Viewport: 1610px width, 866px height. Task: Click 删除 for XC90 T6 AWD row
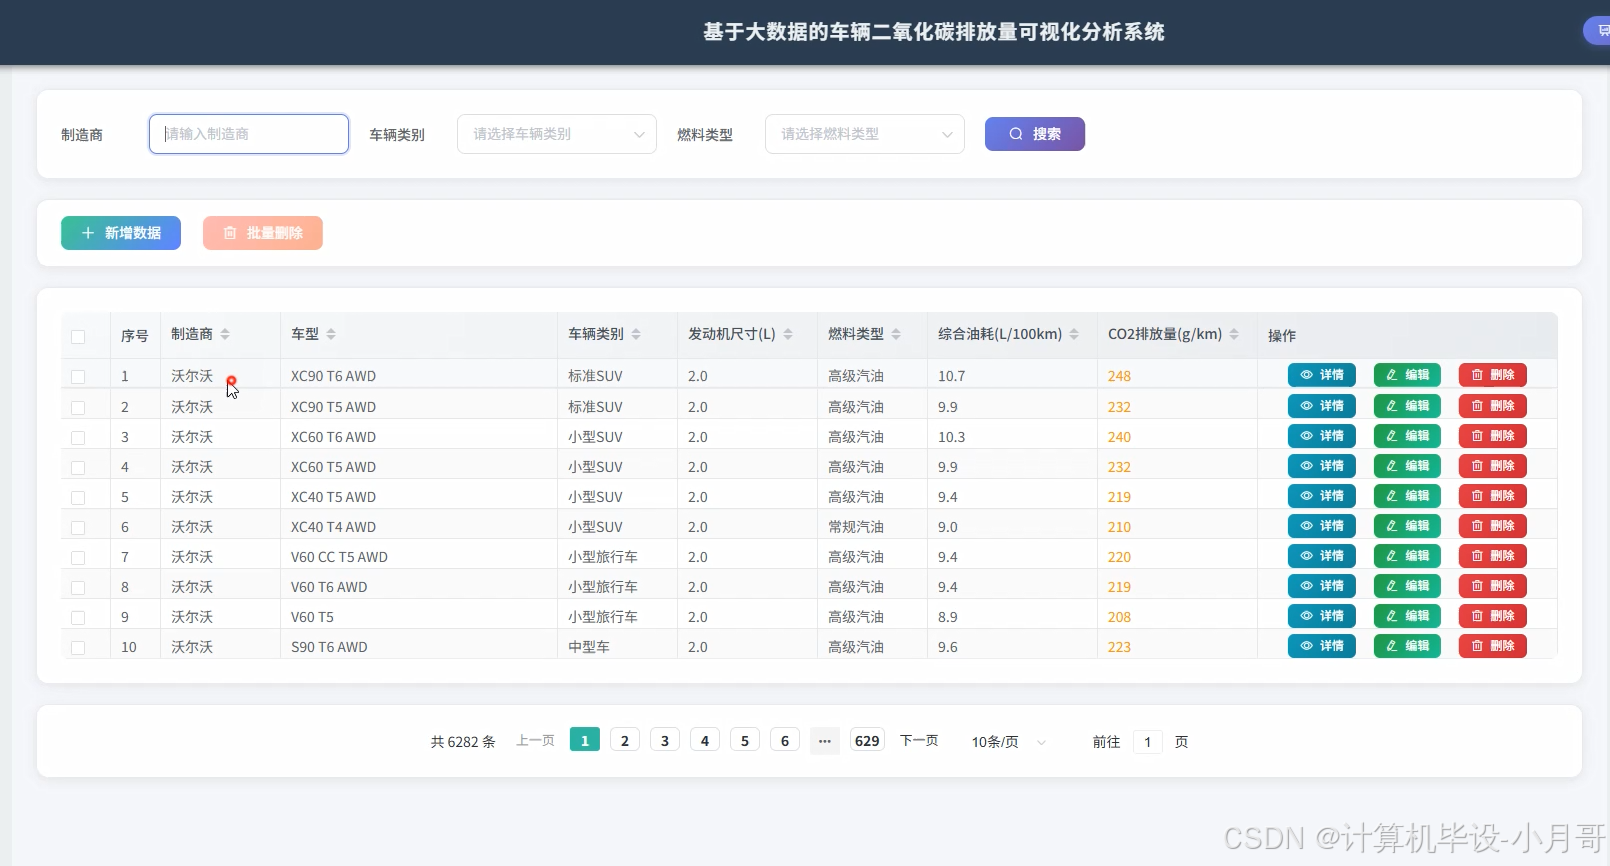point(1493,375)
